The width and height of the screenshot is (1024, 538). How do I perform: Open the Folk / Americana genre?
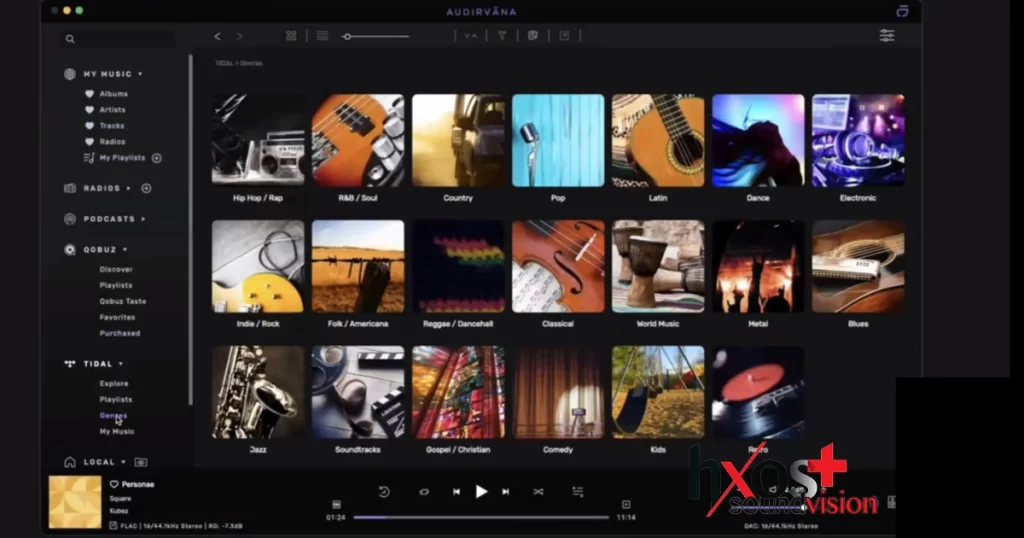[358, 266]
